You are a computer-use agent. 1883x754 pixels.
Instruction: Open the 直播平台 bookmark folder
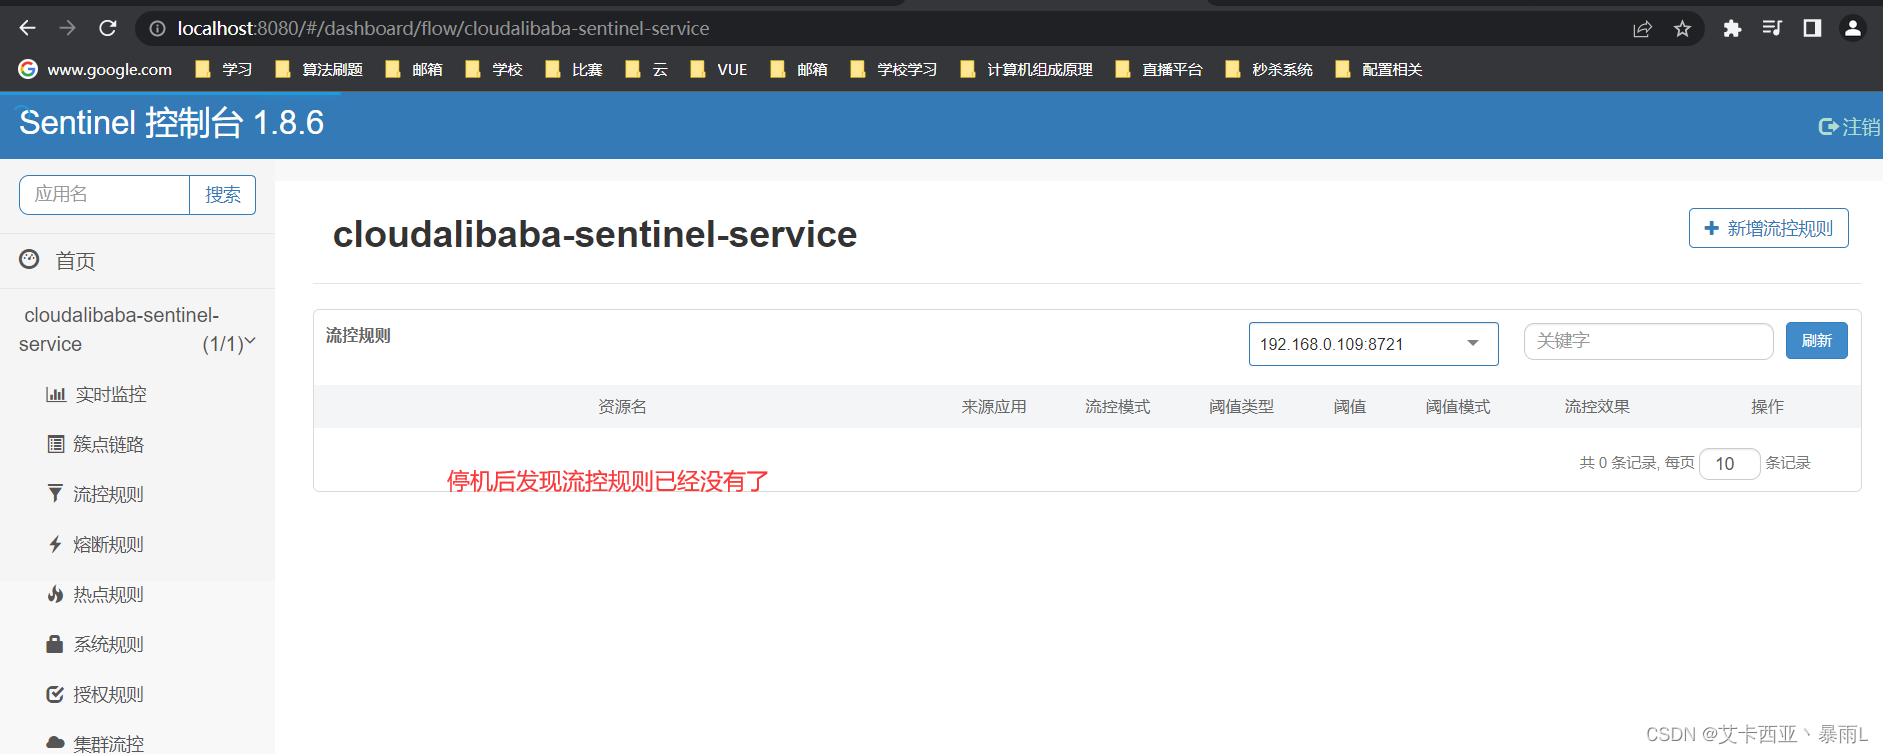coord(1159,69)
